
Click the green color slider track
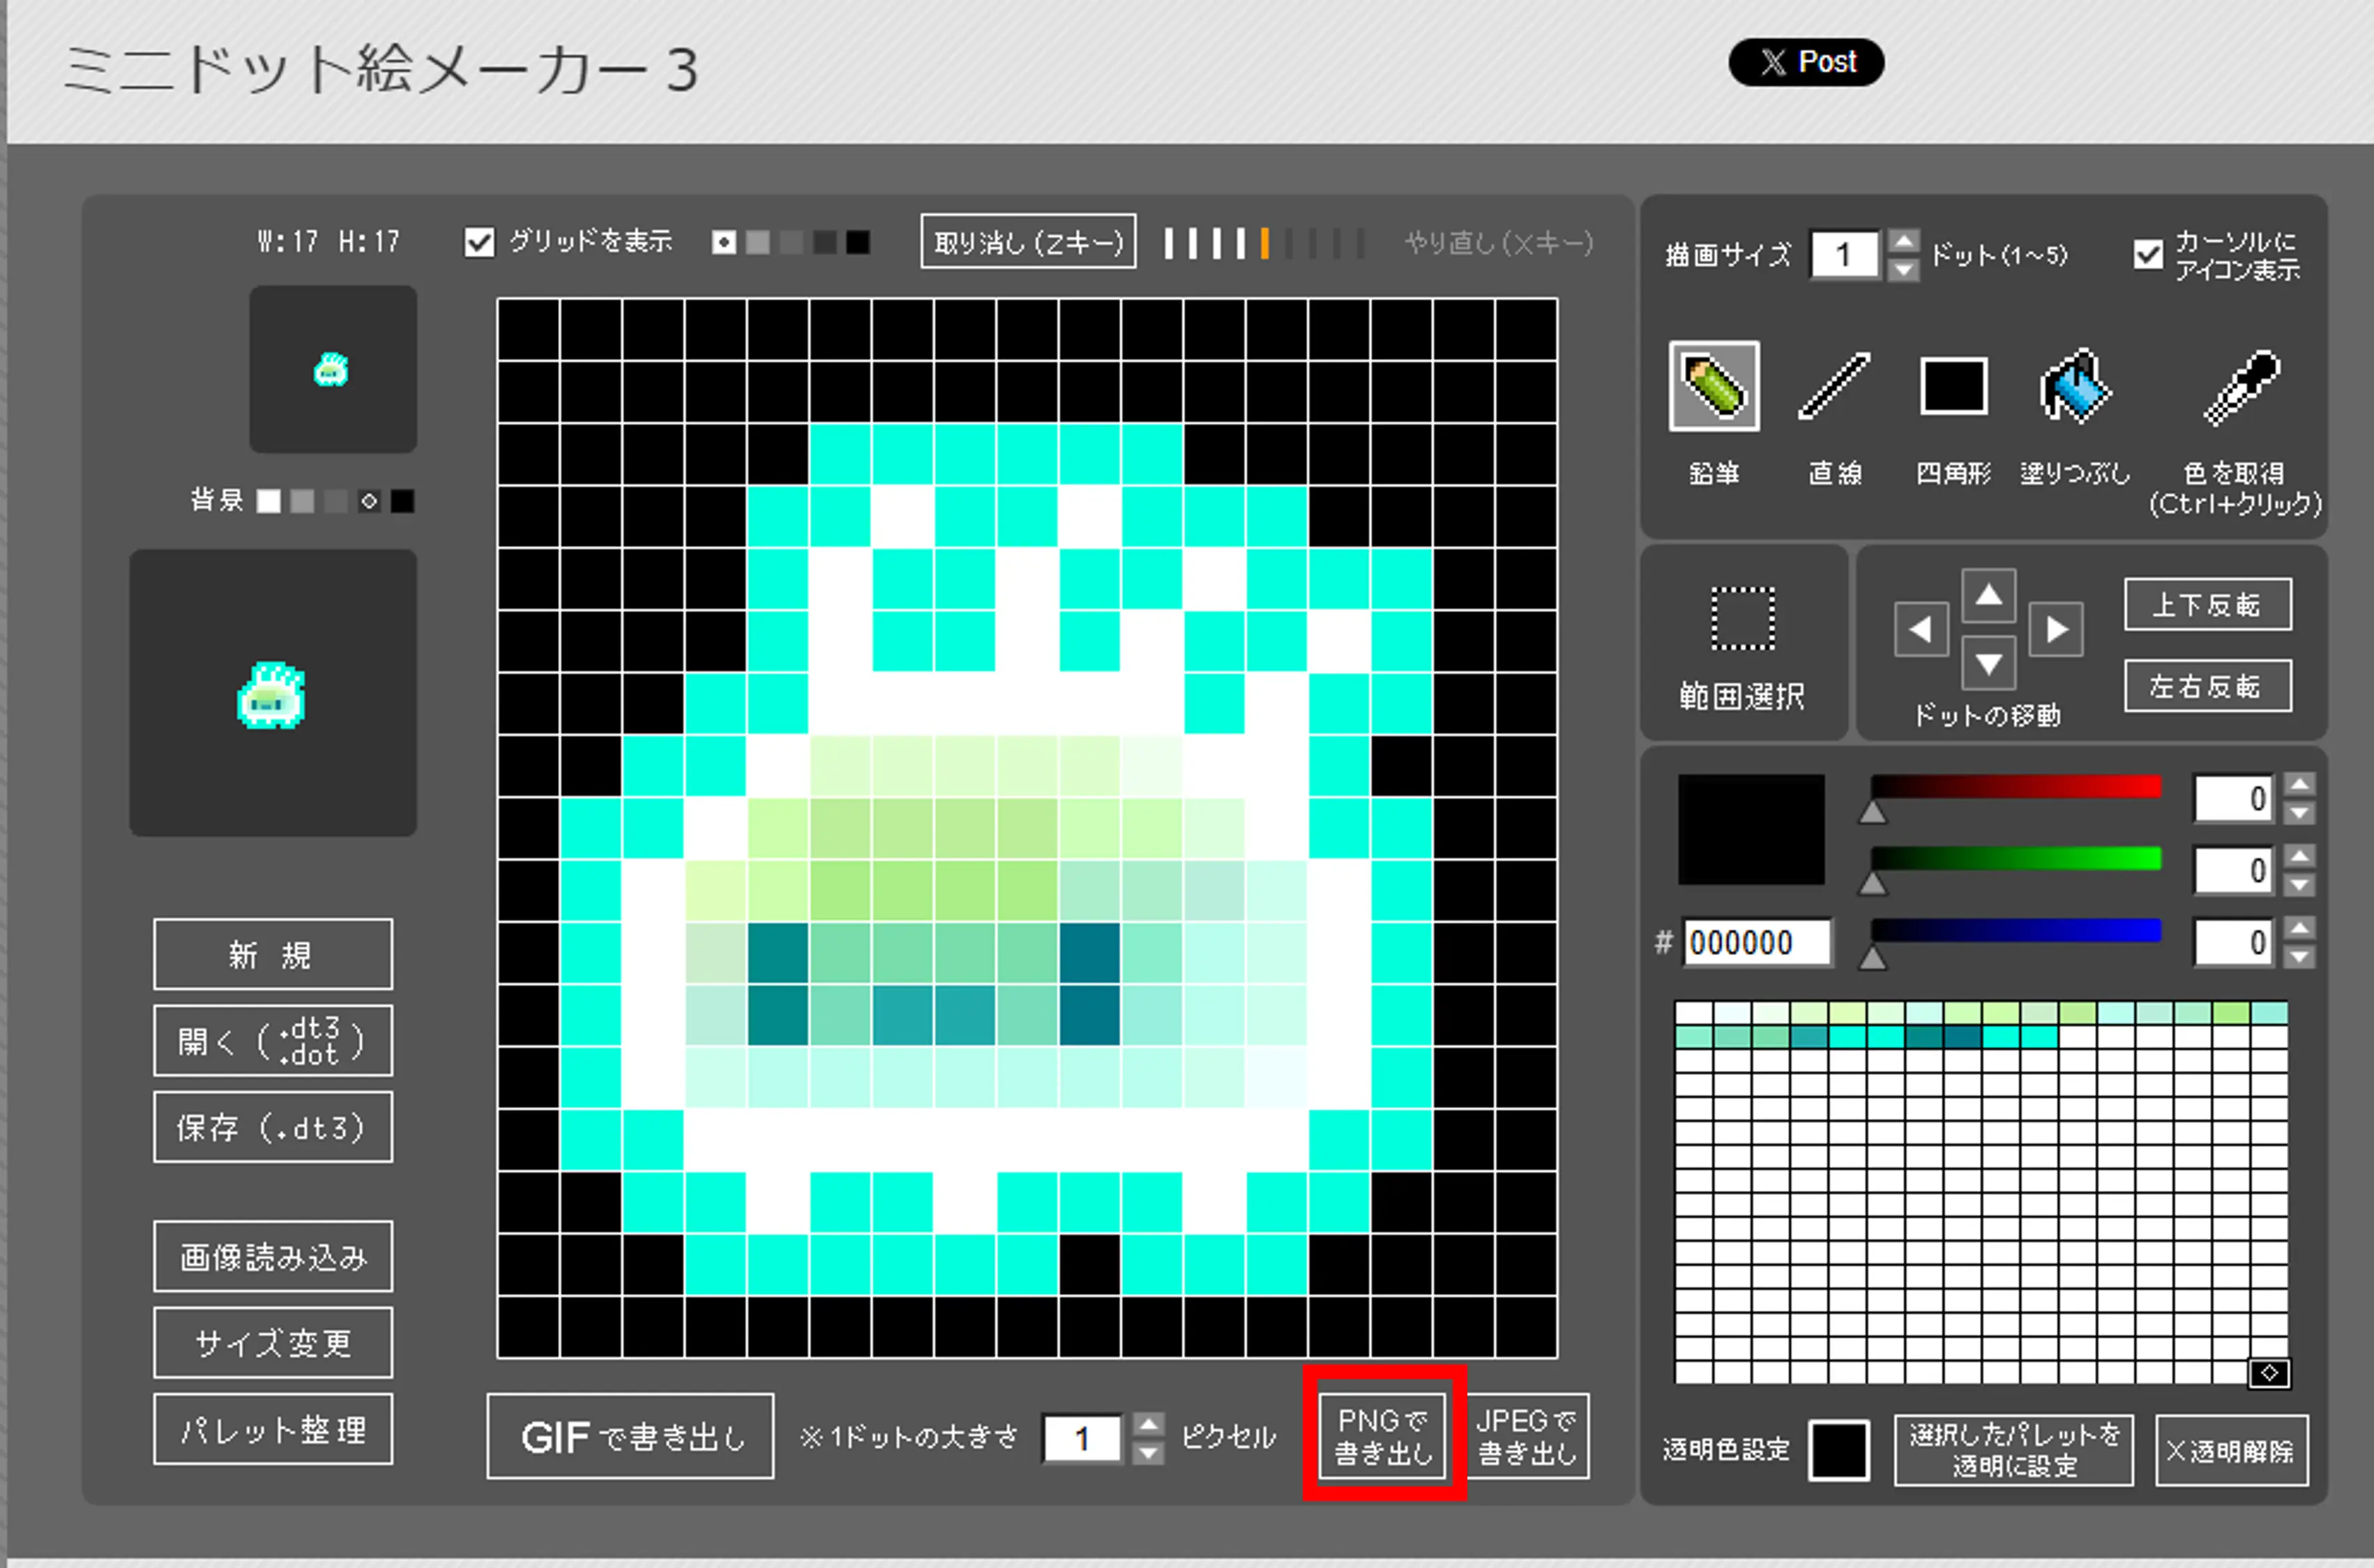pos(2015,859)
